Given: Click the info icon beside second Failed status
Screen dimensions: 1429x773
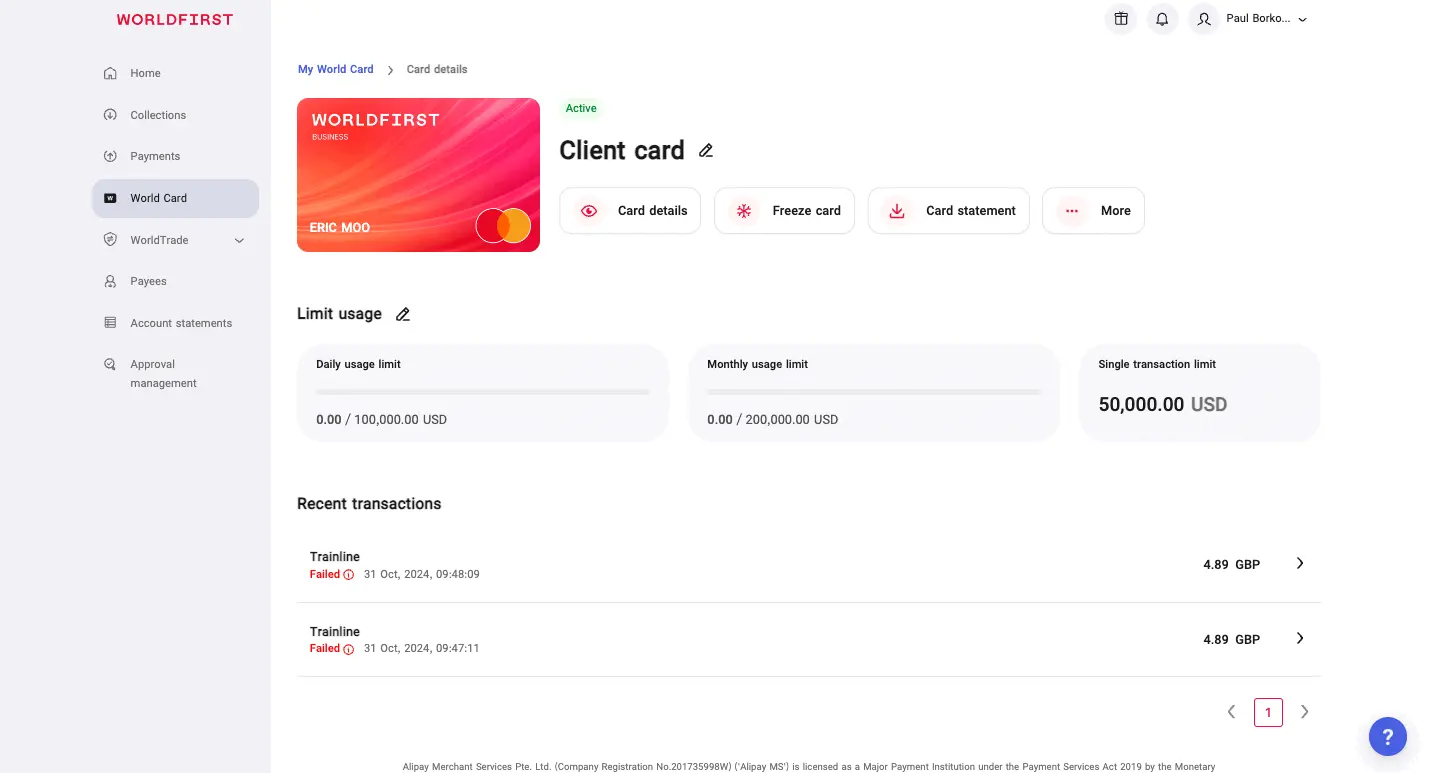Looking at the screenshot, I should pos(349,649).
